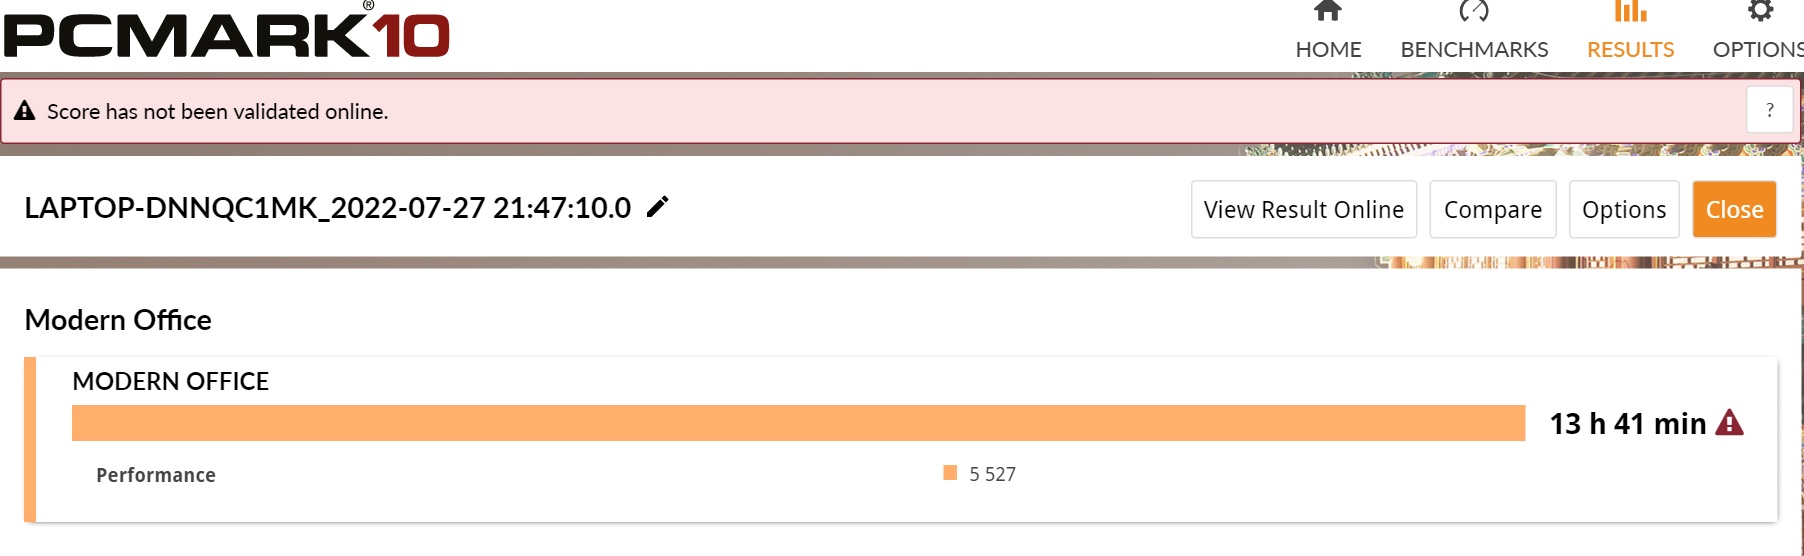The width and height of the screenshot is (1804, 556).
Task: Click the Home house icon
Action: [1327, 10]
